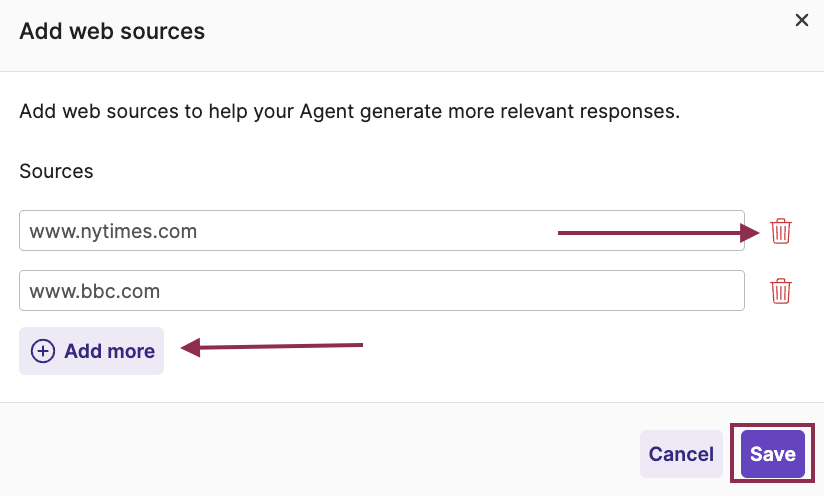Click the Sources section label
824x496 pixels.
56,171
